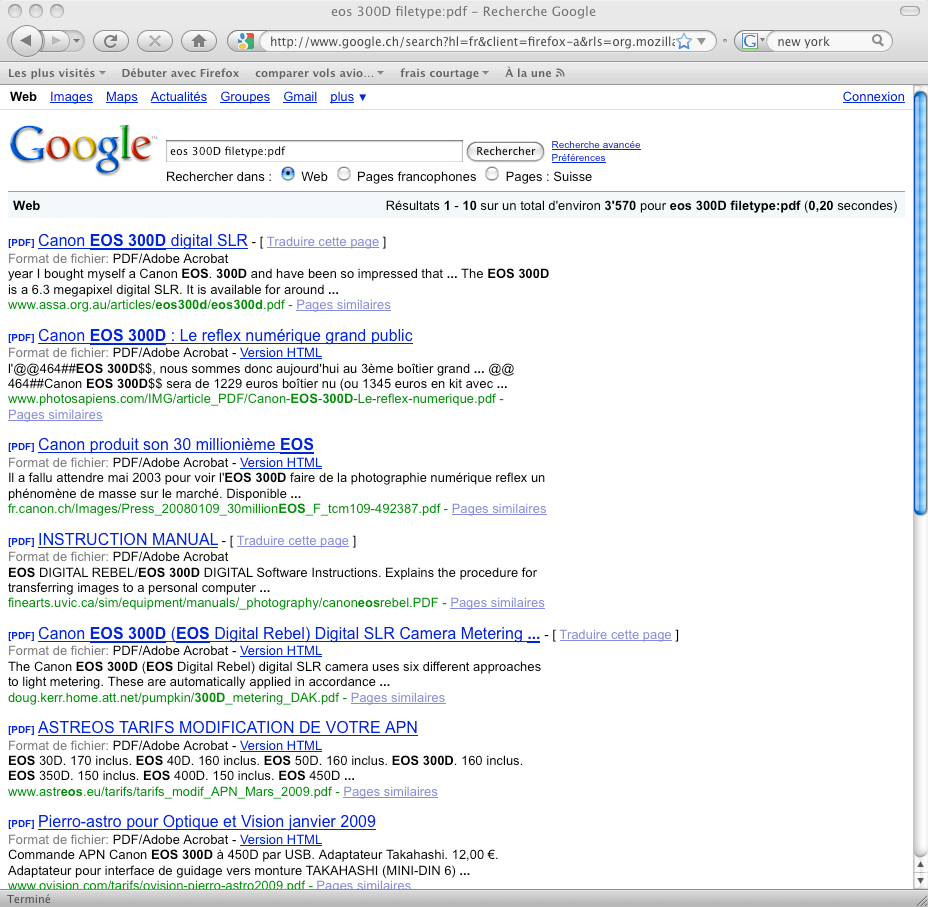Open 'Pierro-astro pour Optique et Vision janvier 2009'
Image resolution: width=928 pixels, height=907 pixels.
click(x=207, y=821)
